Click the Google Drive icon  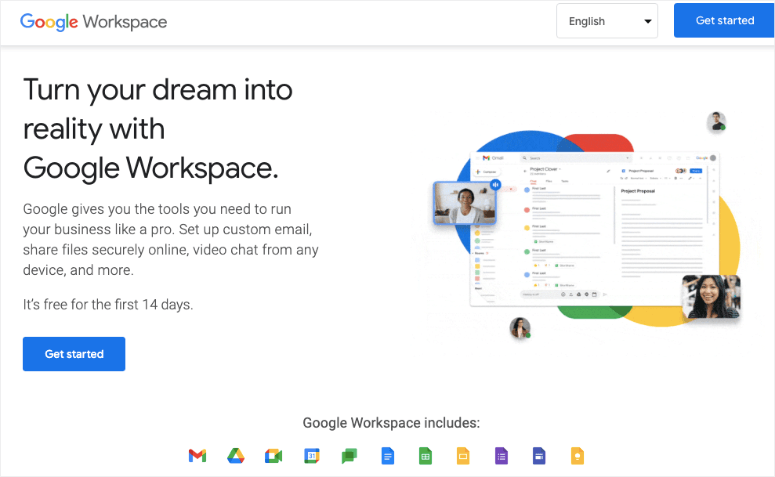(x=235, y=456)
